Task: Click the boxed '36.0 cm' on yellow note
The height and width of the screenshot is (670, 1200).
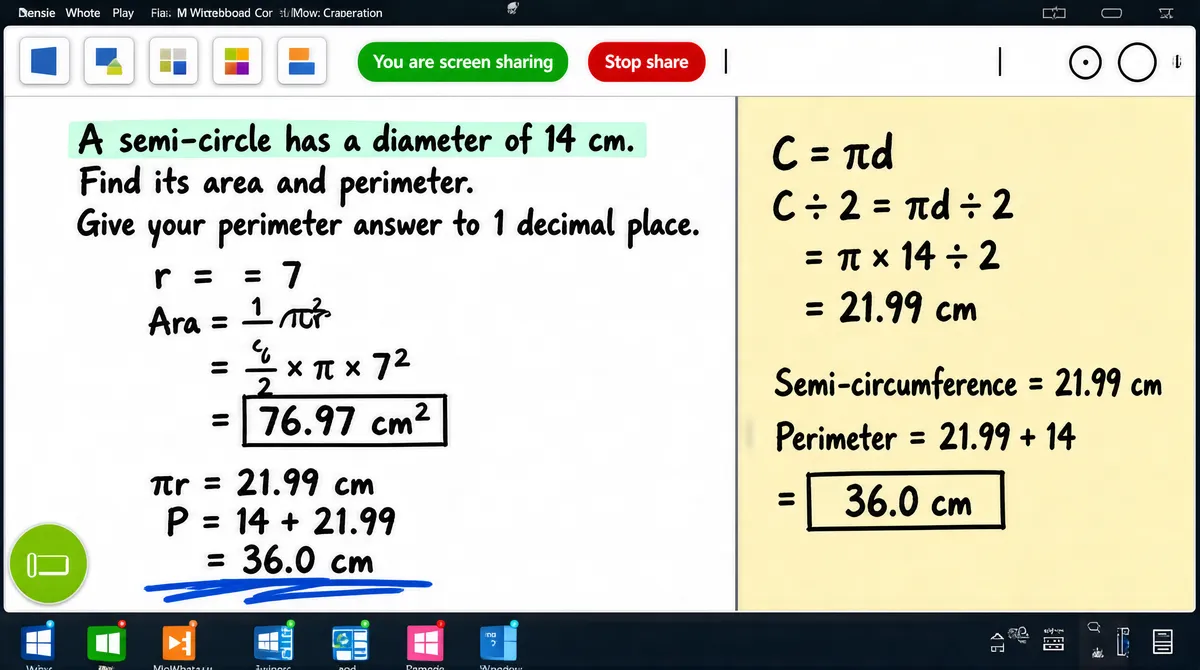Action: click(905, 500)
